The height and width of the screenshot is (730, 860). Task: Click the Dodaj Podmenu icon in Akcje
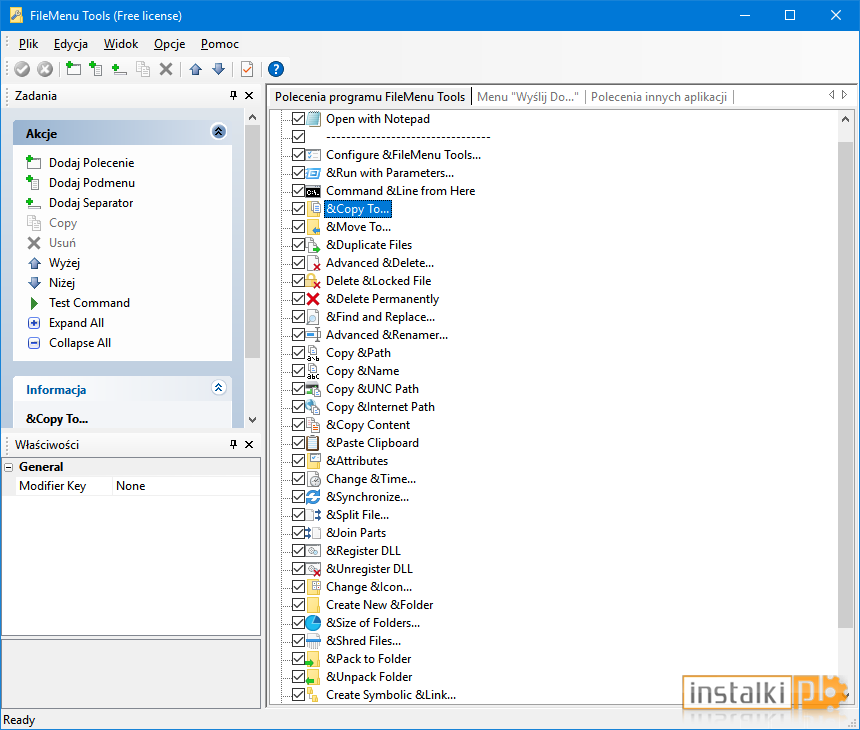[33, 183]
